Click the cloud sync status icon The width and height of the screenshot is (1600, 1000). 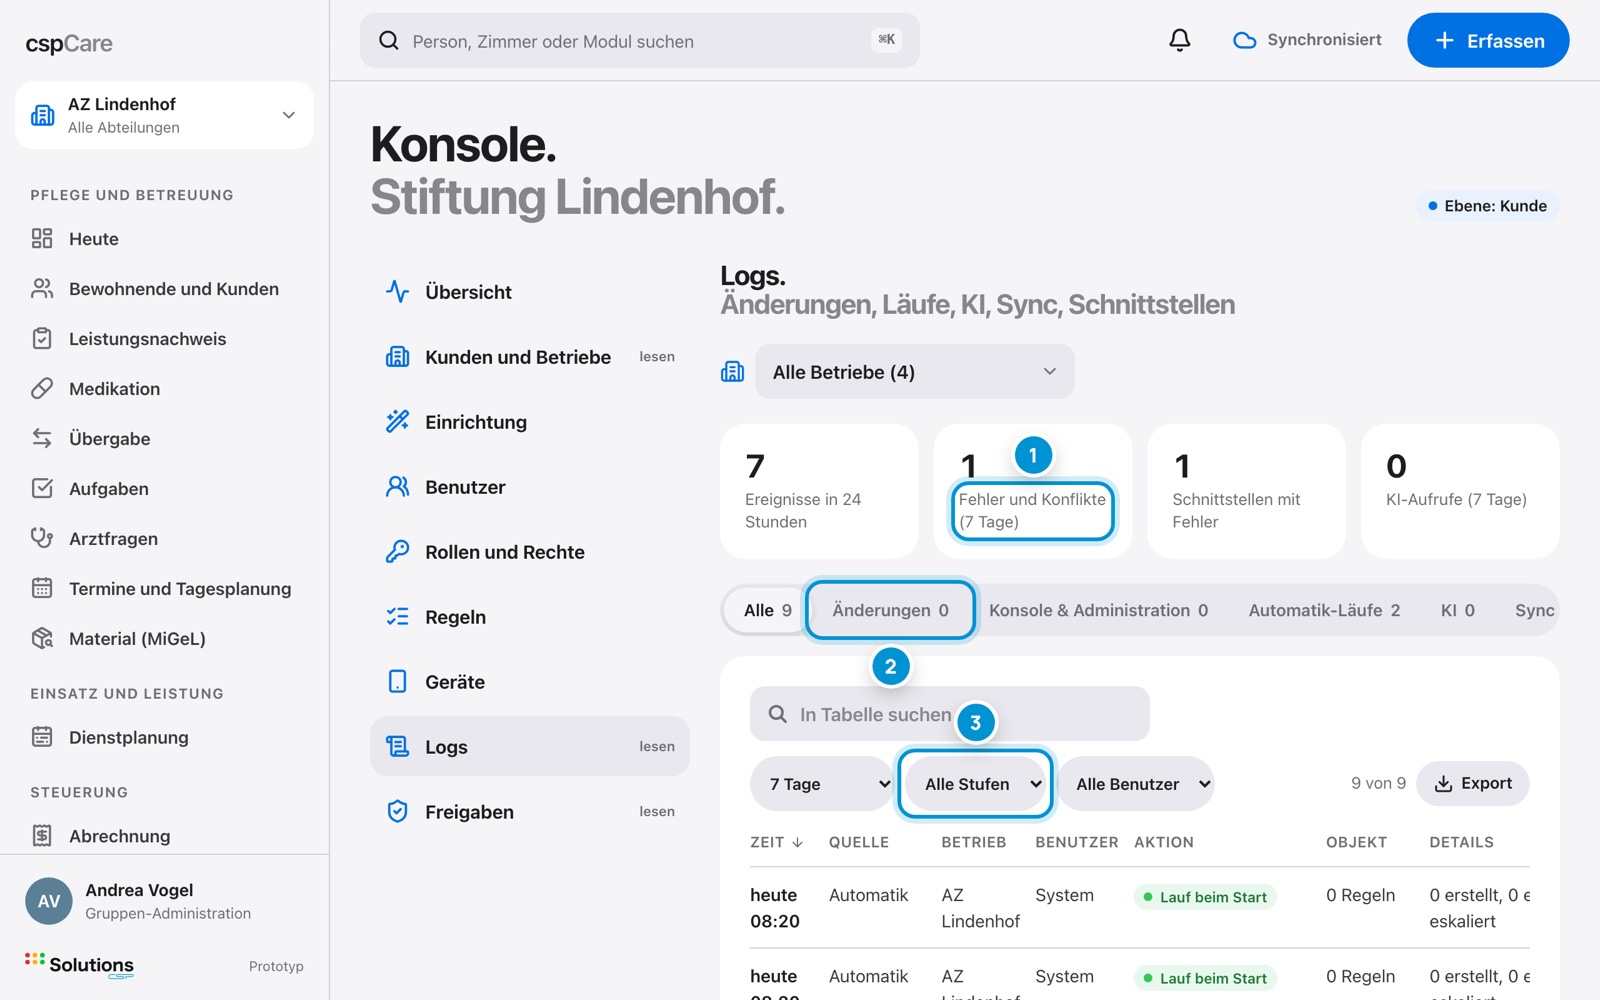(1244, 40)
